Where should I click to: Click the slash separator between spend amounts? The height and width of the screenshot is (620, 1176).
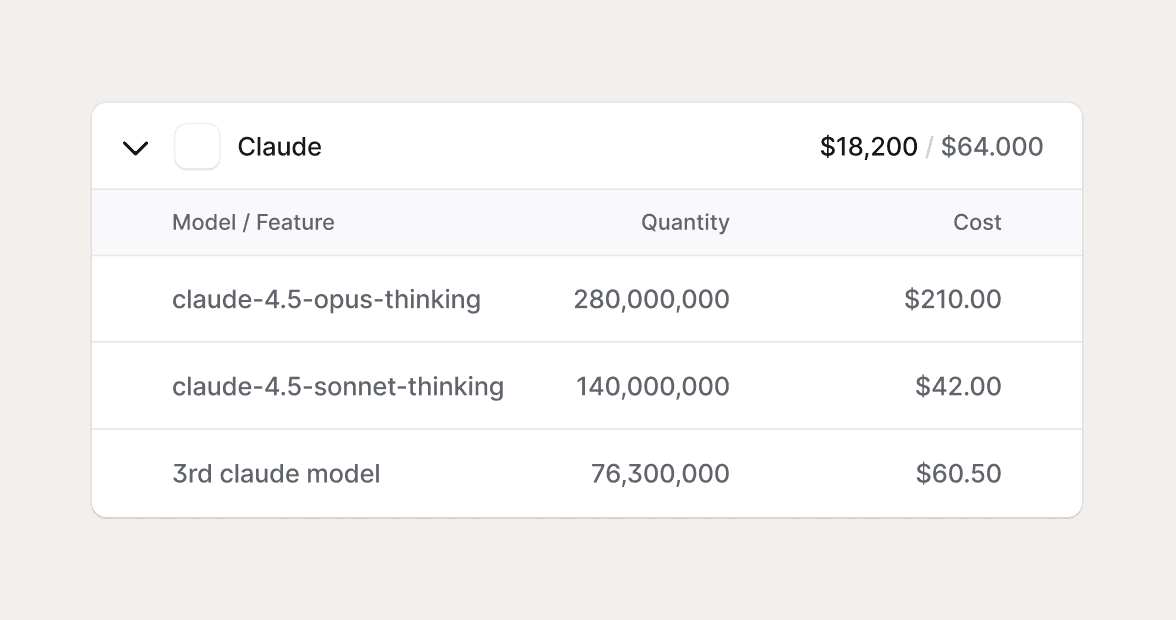tap(929, 147)
